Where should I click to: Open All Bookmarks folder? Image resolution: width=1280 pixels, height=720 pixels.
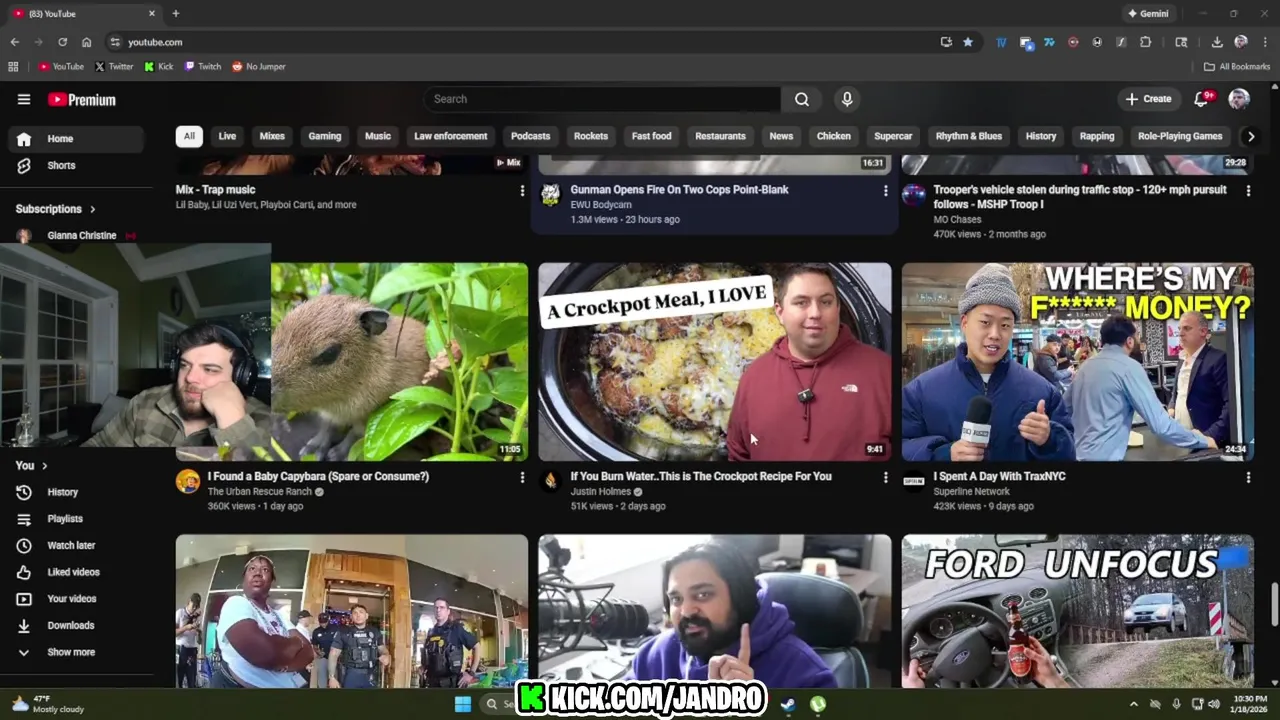pos(1237,66)
